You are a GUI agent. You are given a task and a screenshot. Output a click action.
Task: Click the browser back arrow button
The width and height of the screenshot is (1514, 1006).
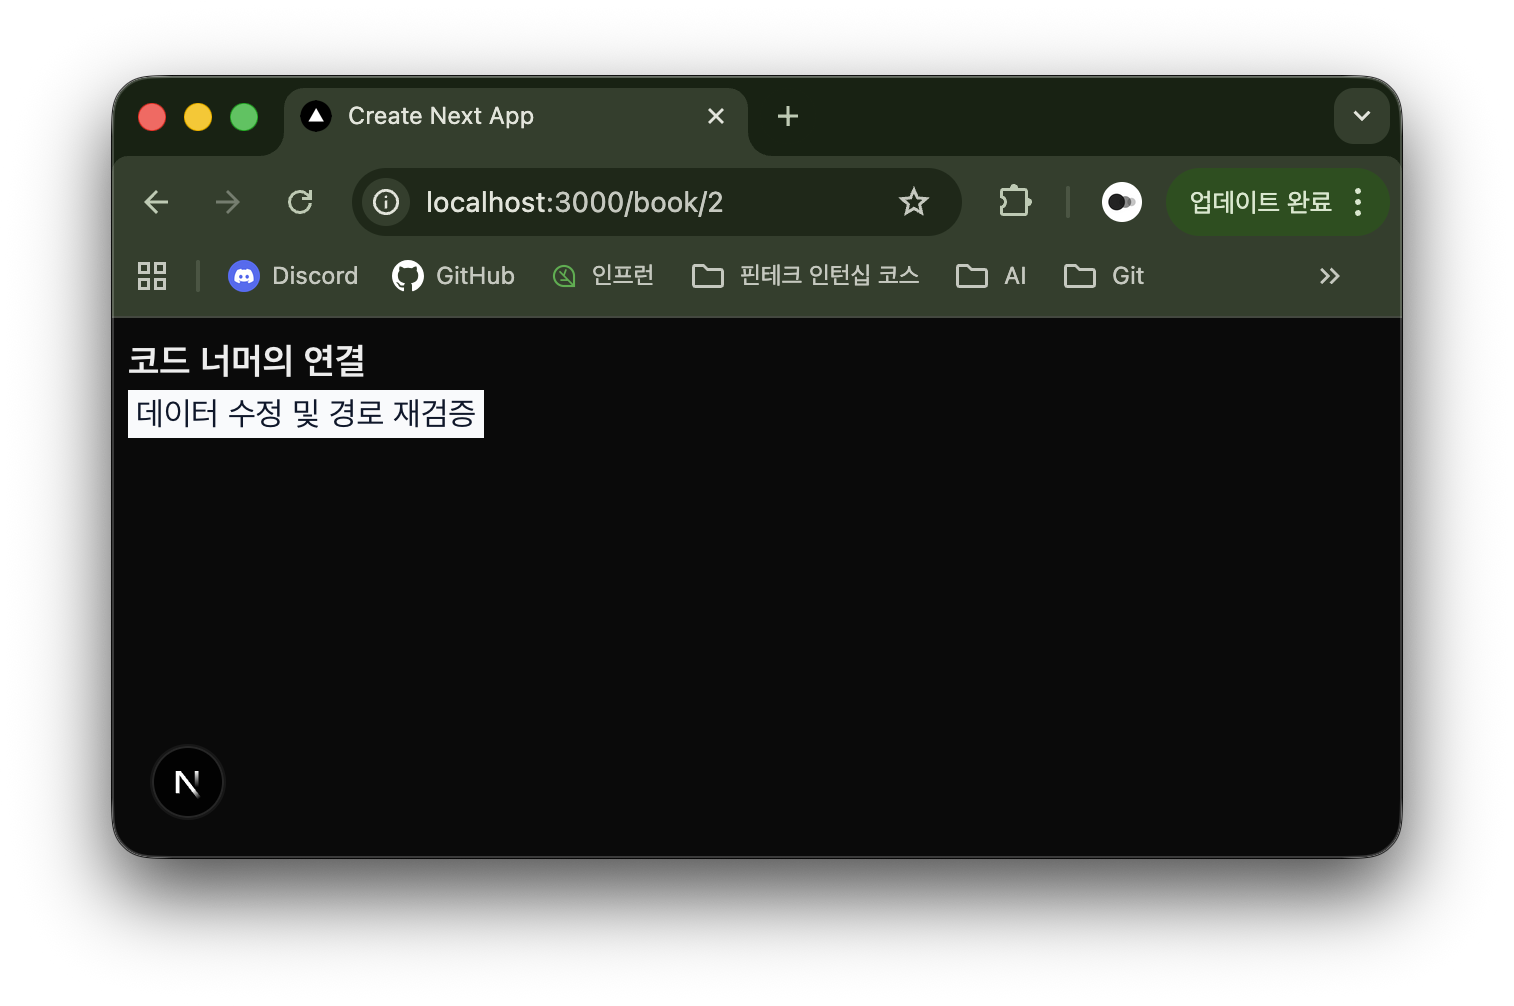pos(156,202)
